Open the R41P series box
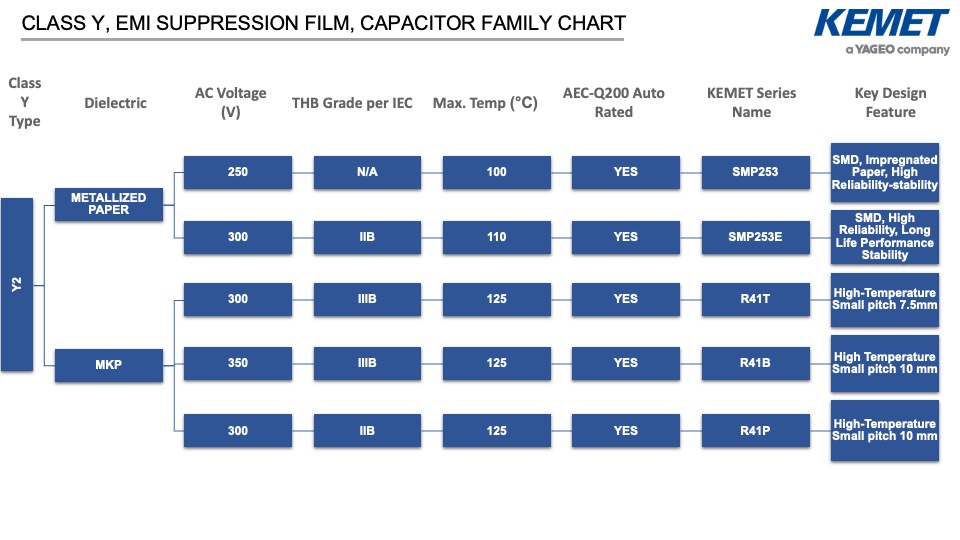Image resolution: width=960 pixels, height=540 pixels. (756, 430)
